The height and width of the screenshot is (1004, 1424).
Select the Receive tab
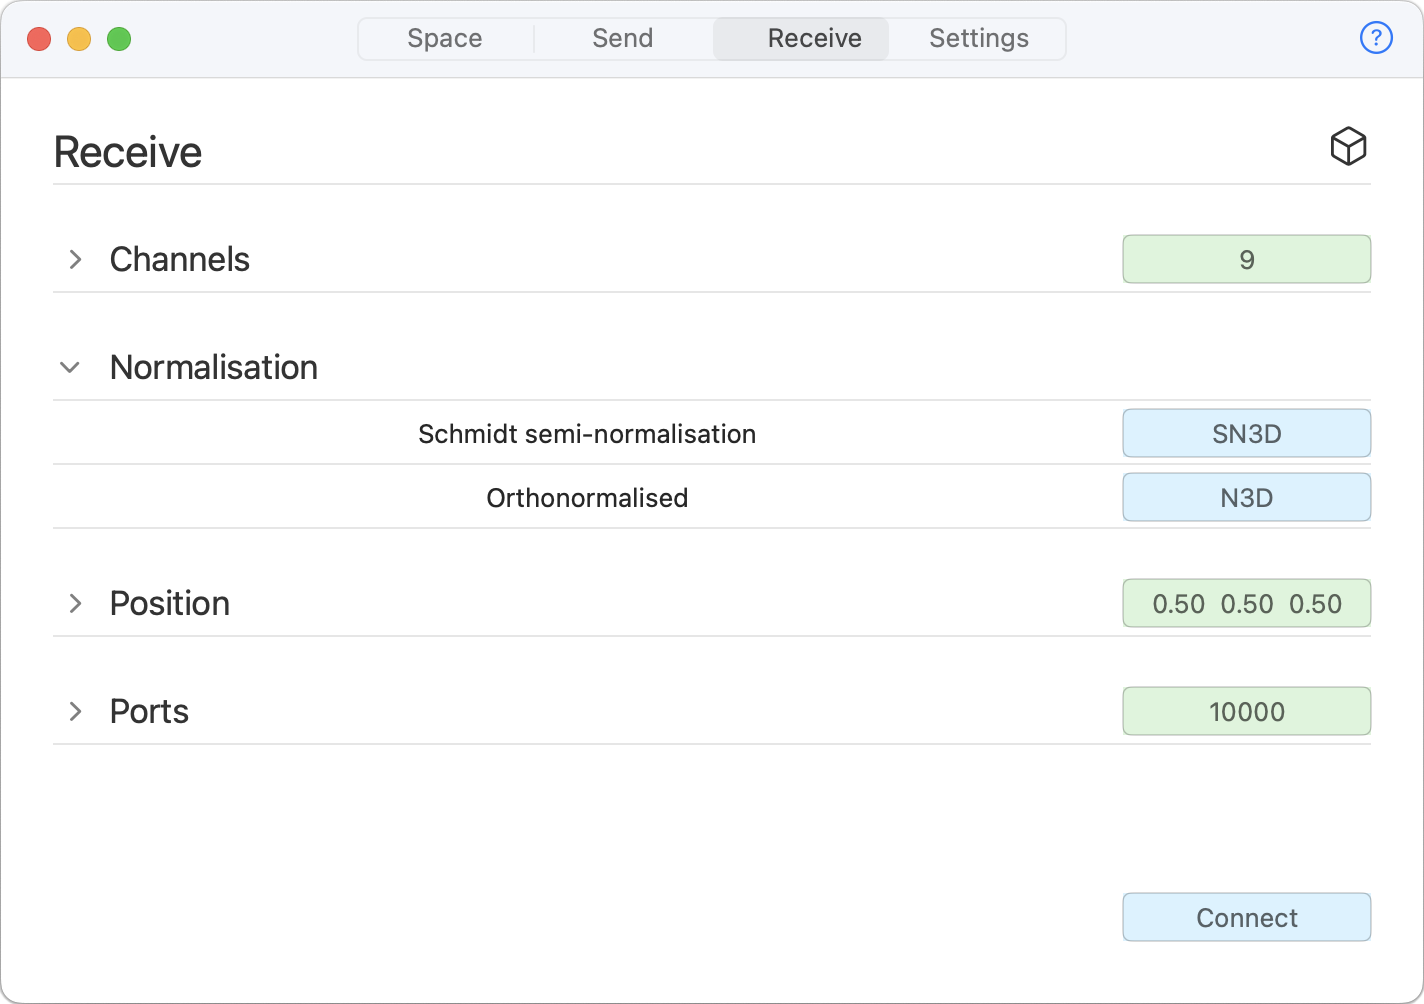(x=814, y=39)
